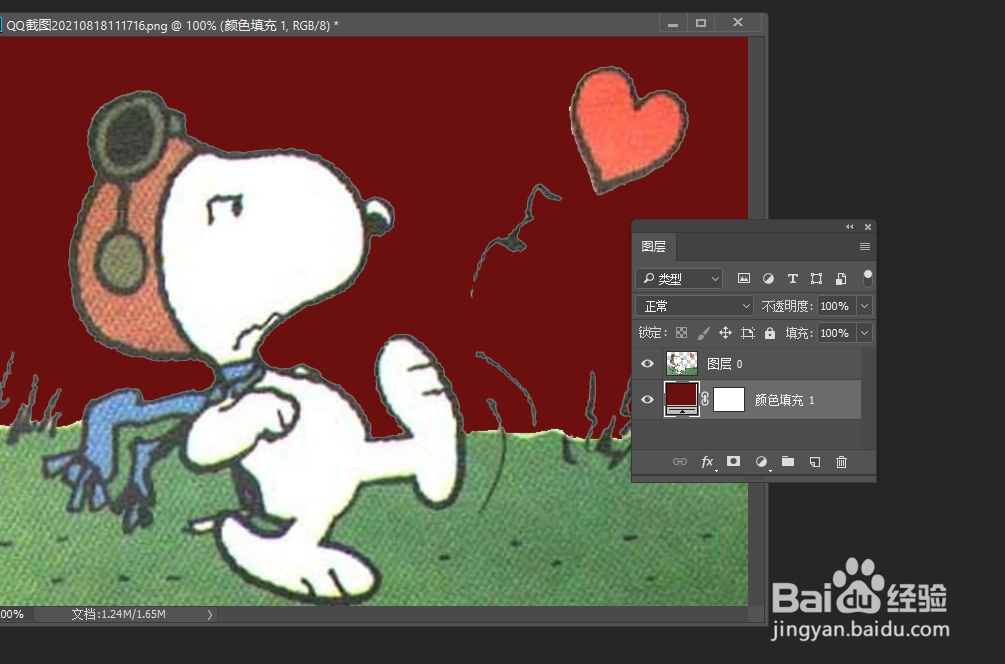Expand the 填充 fill slider arrow
This screenshot has width=1005, height=664.
coord(865,333)
